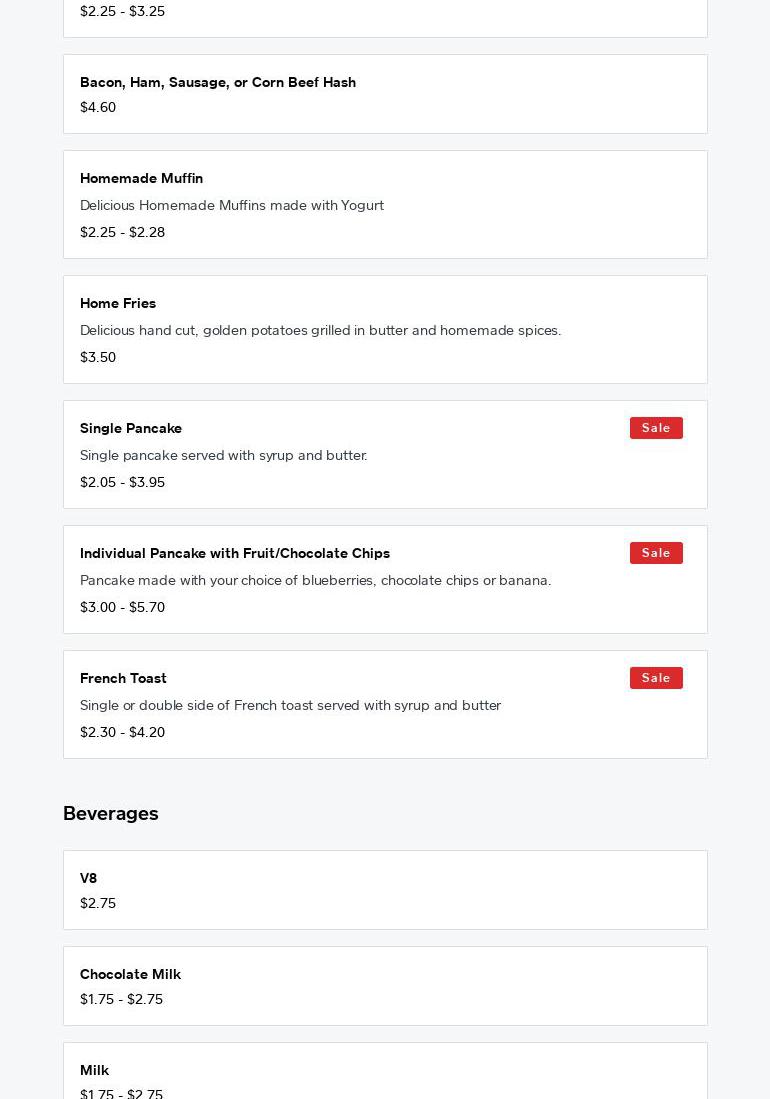The image size is (770, 1099).
Task: Open the Chocolate Milk beverage item
Action: point(130,974)
